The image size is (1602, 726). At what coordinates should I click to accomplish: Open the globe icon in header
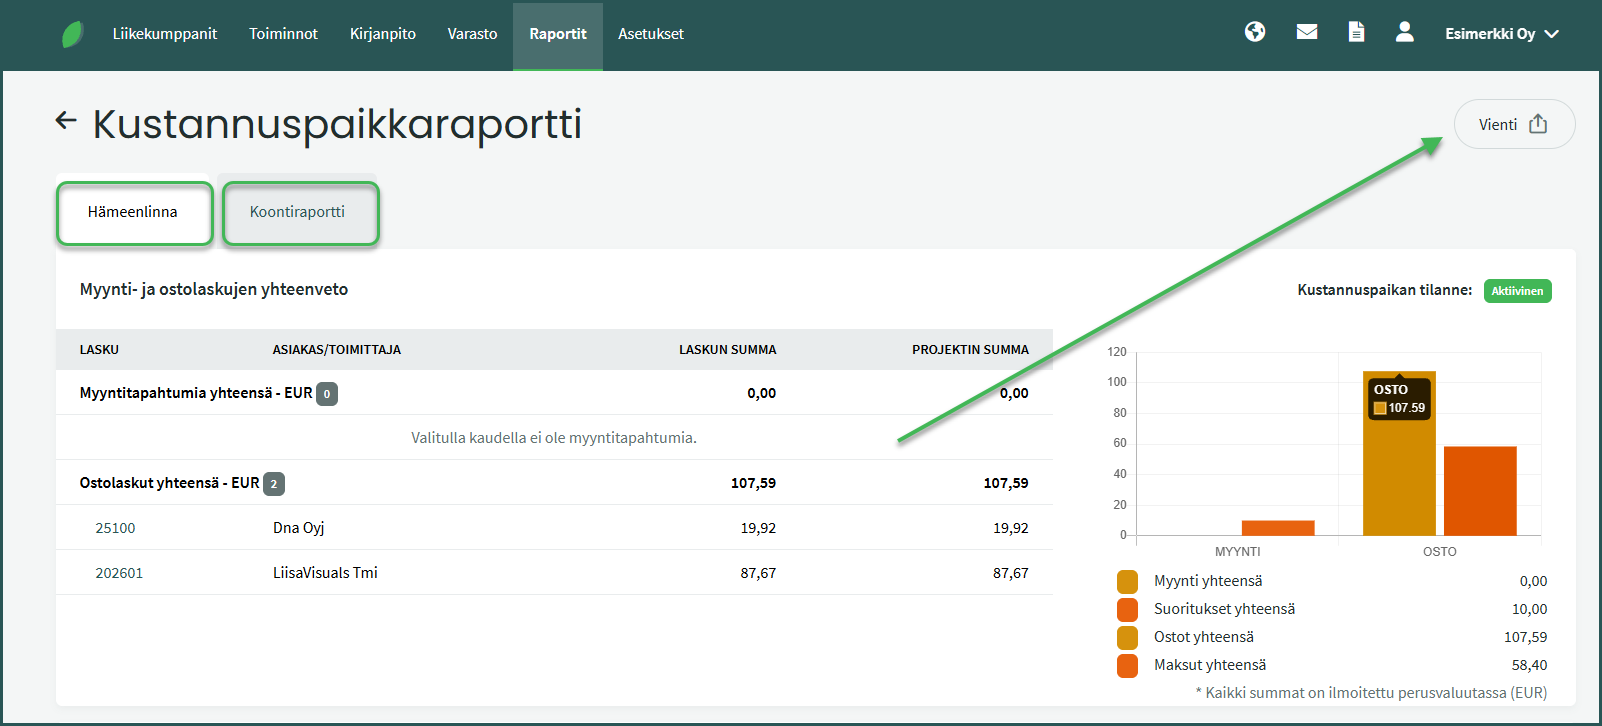pos(1255,32)
